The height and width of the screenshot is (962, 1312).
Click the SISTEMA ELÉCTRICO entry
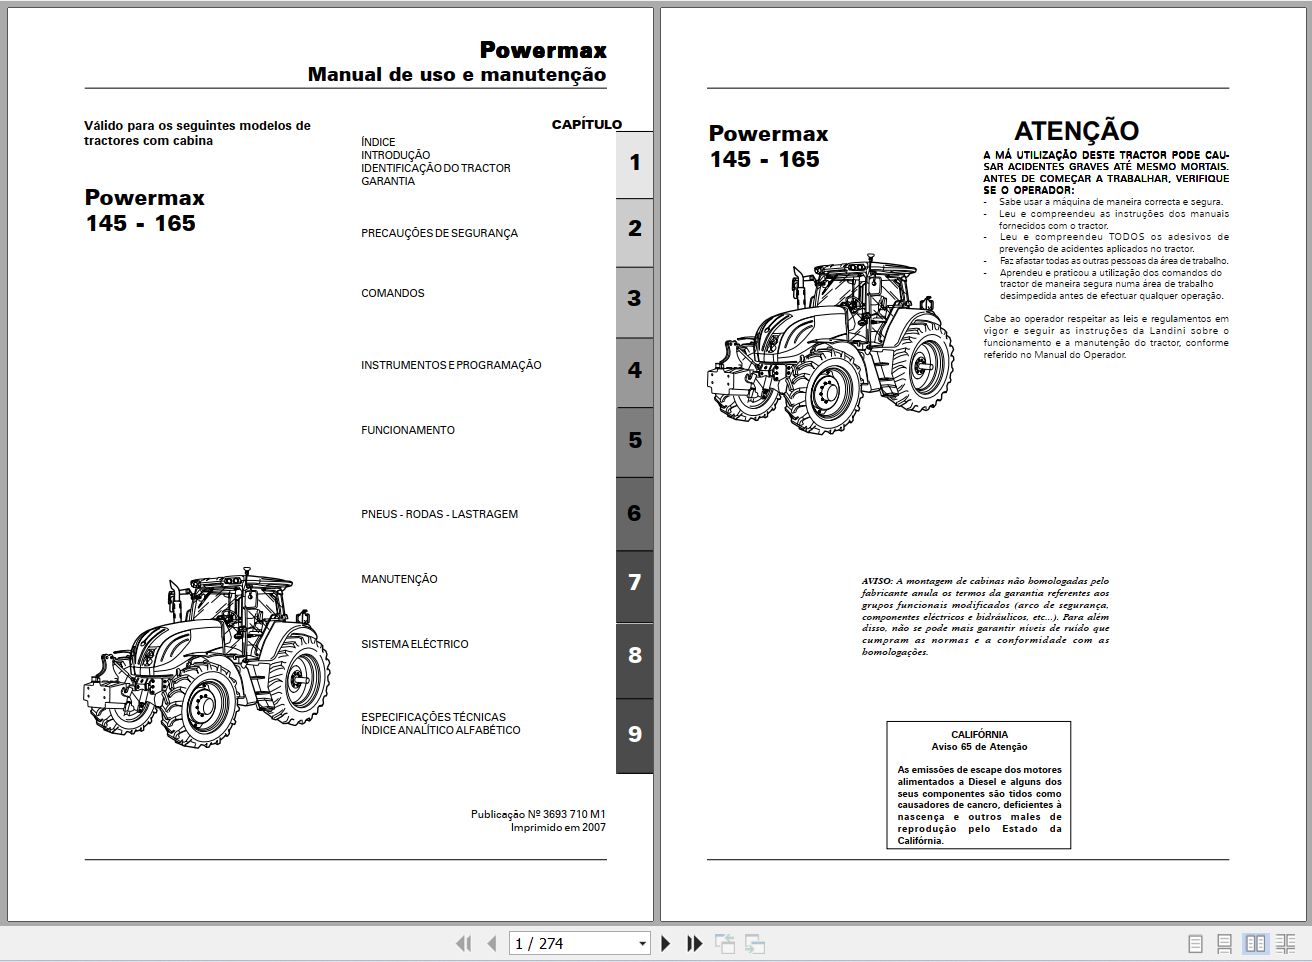coord(415,644)
